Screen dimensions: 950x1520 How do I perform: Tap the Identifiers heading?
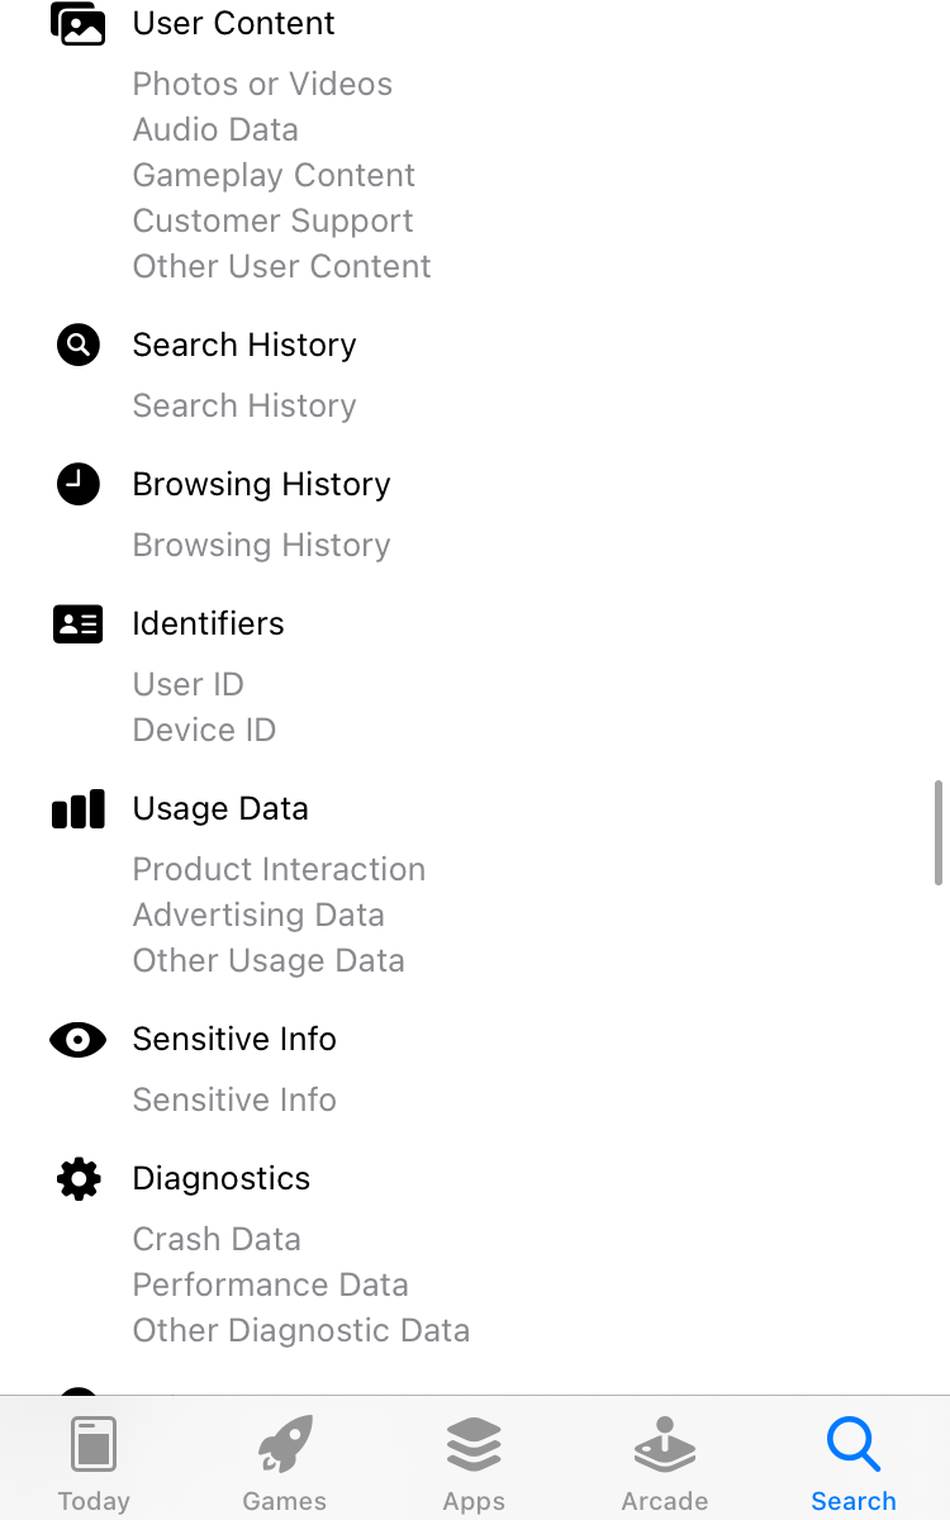point(208,624)
